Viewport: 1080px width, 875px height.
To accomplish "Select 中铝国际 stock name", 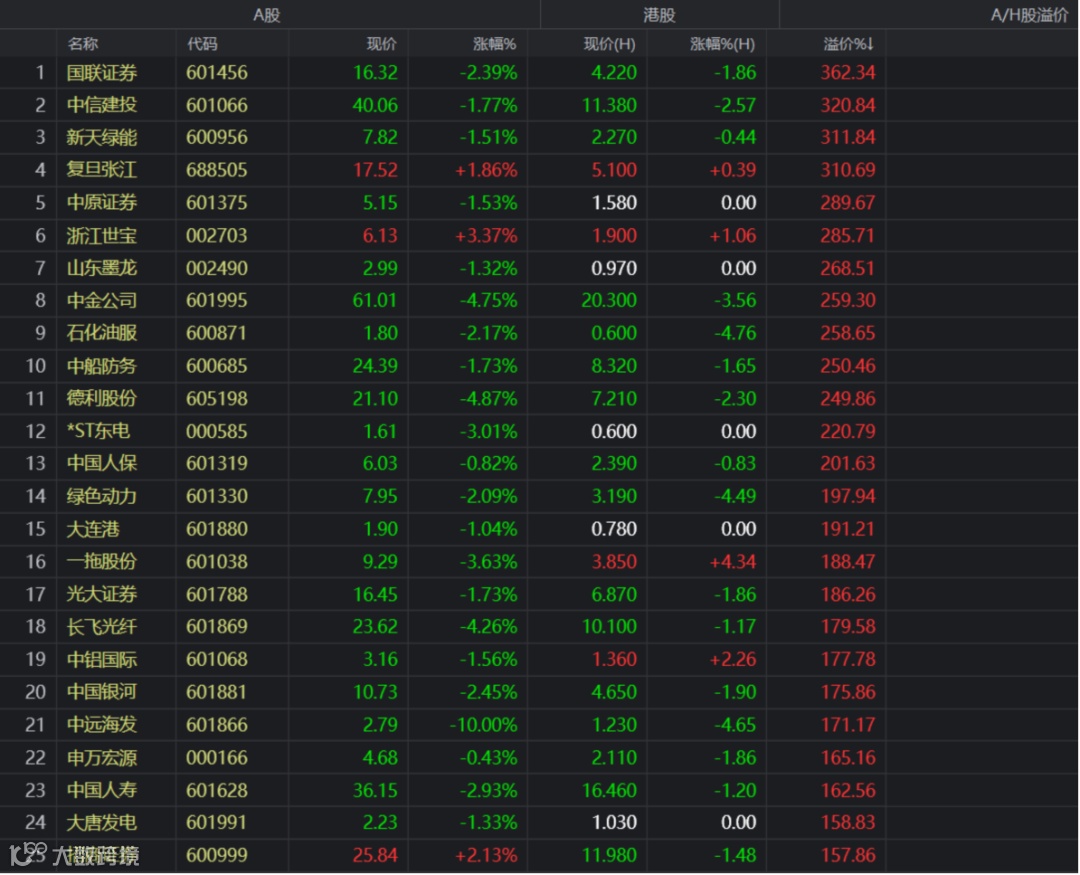I will pos(101,660).
